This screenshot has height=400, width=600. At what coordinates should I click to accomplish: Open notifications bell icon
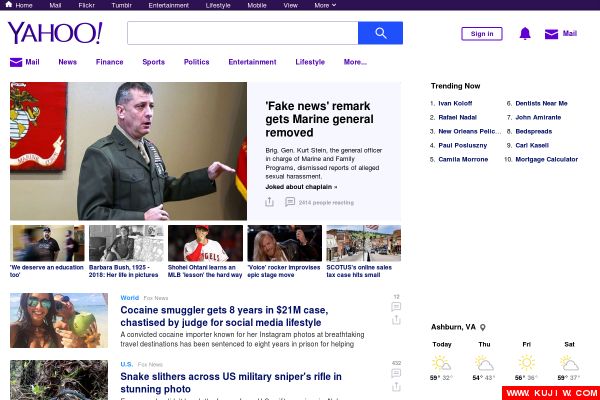point(525,34)
